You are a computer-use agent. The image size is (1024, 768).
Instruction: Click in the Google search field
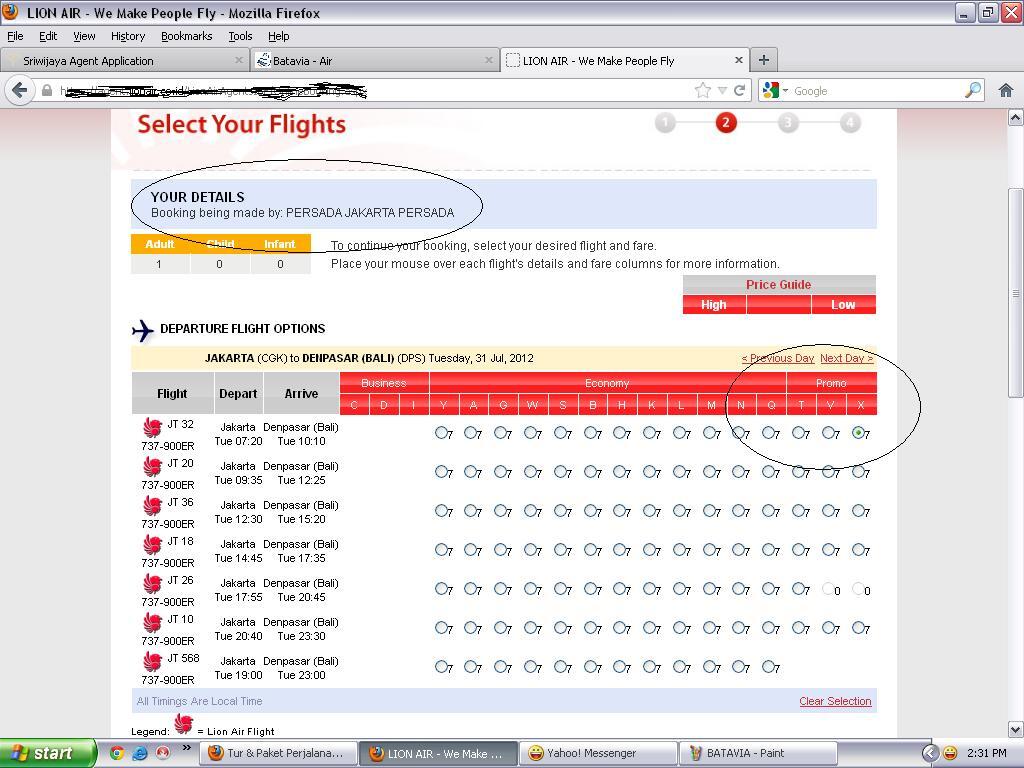(875, 91)
